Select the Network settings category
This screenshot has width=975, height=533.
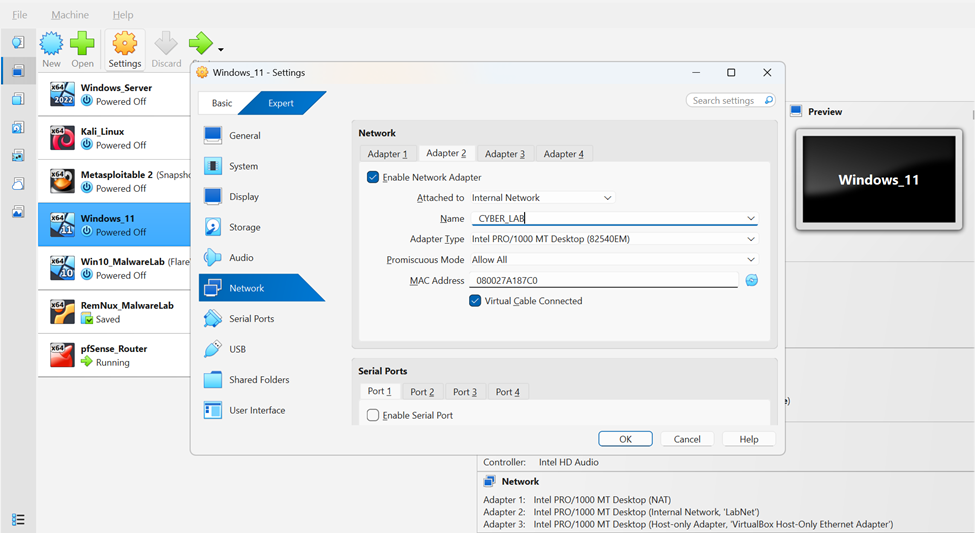[262, 288]
